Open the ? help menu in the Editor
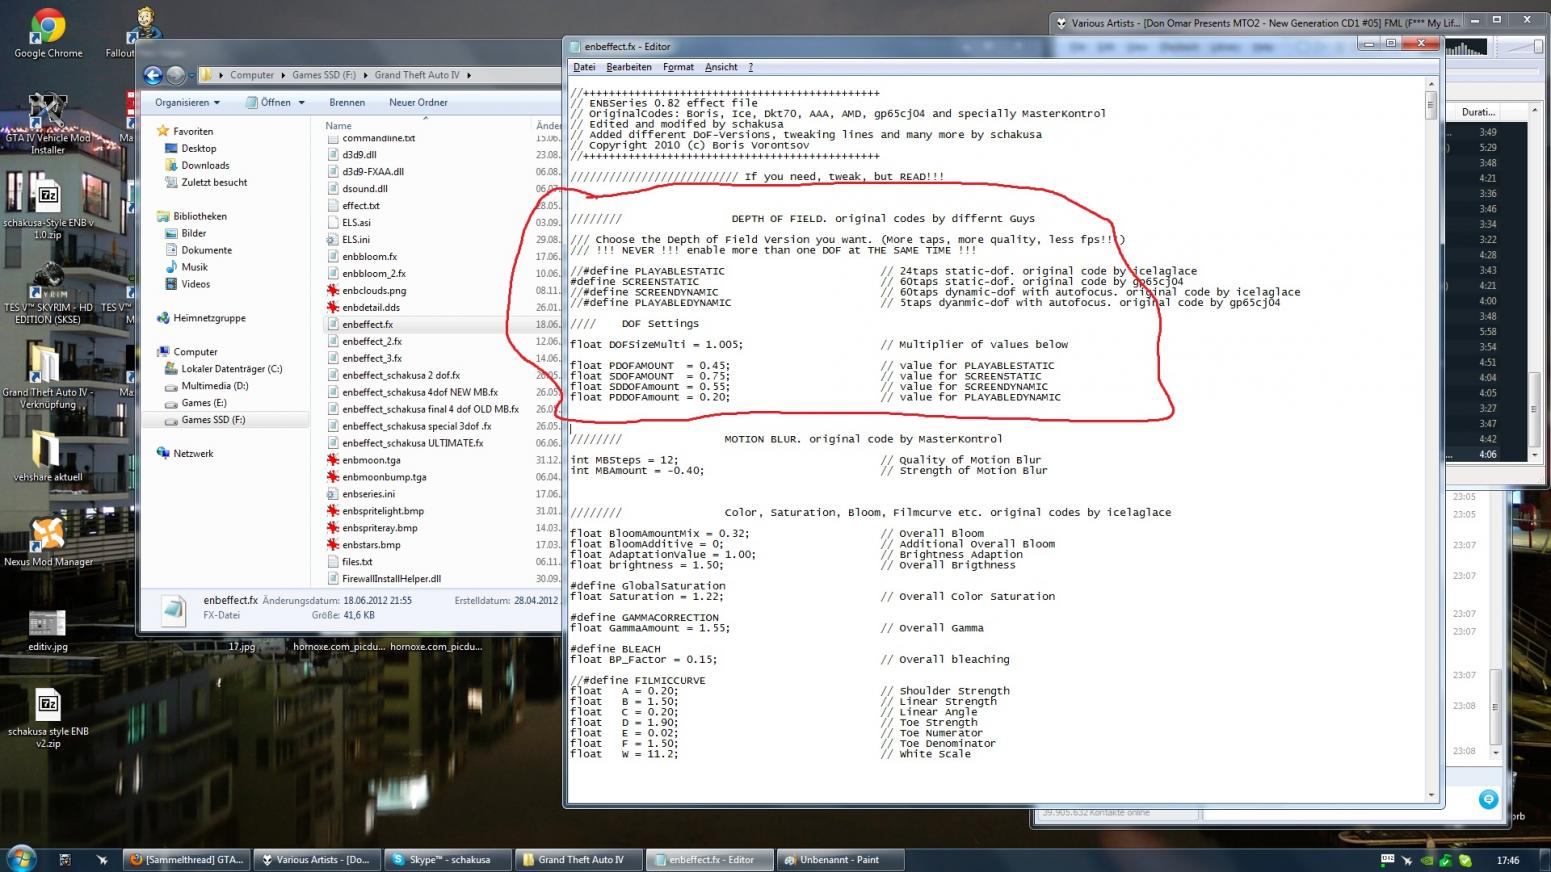The height and width of the screenshot is (872, 1551). (750, 67)
